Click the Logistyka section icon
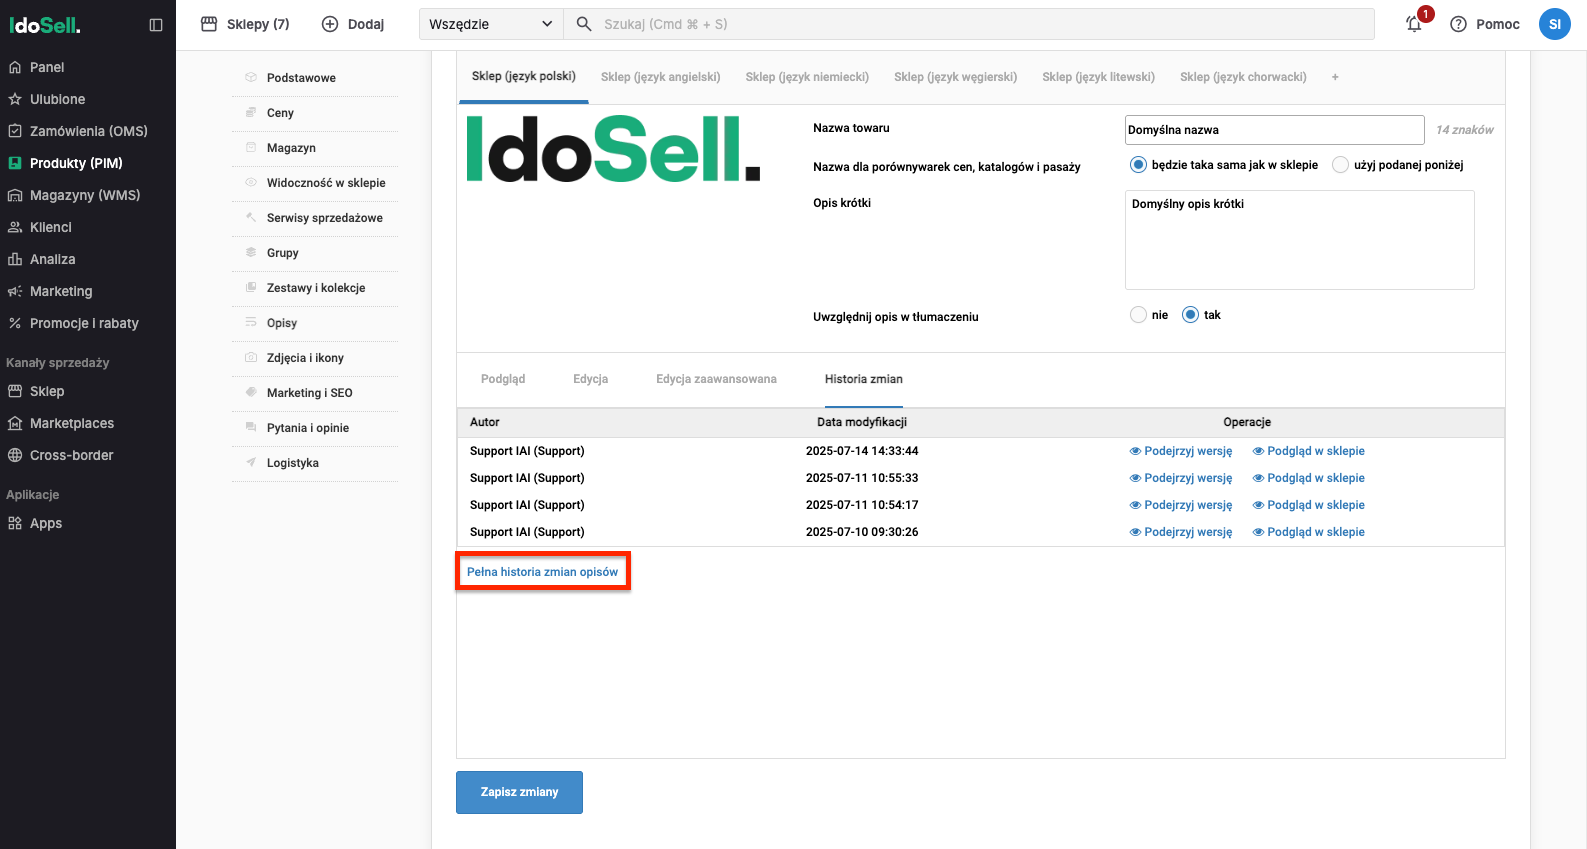The width and height of the screenshot is (1587, 849). click(251, 462)
